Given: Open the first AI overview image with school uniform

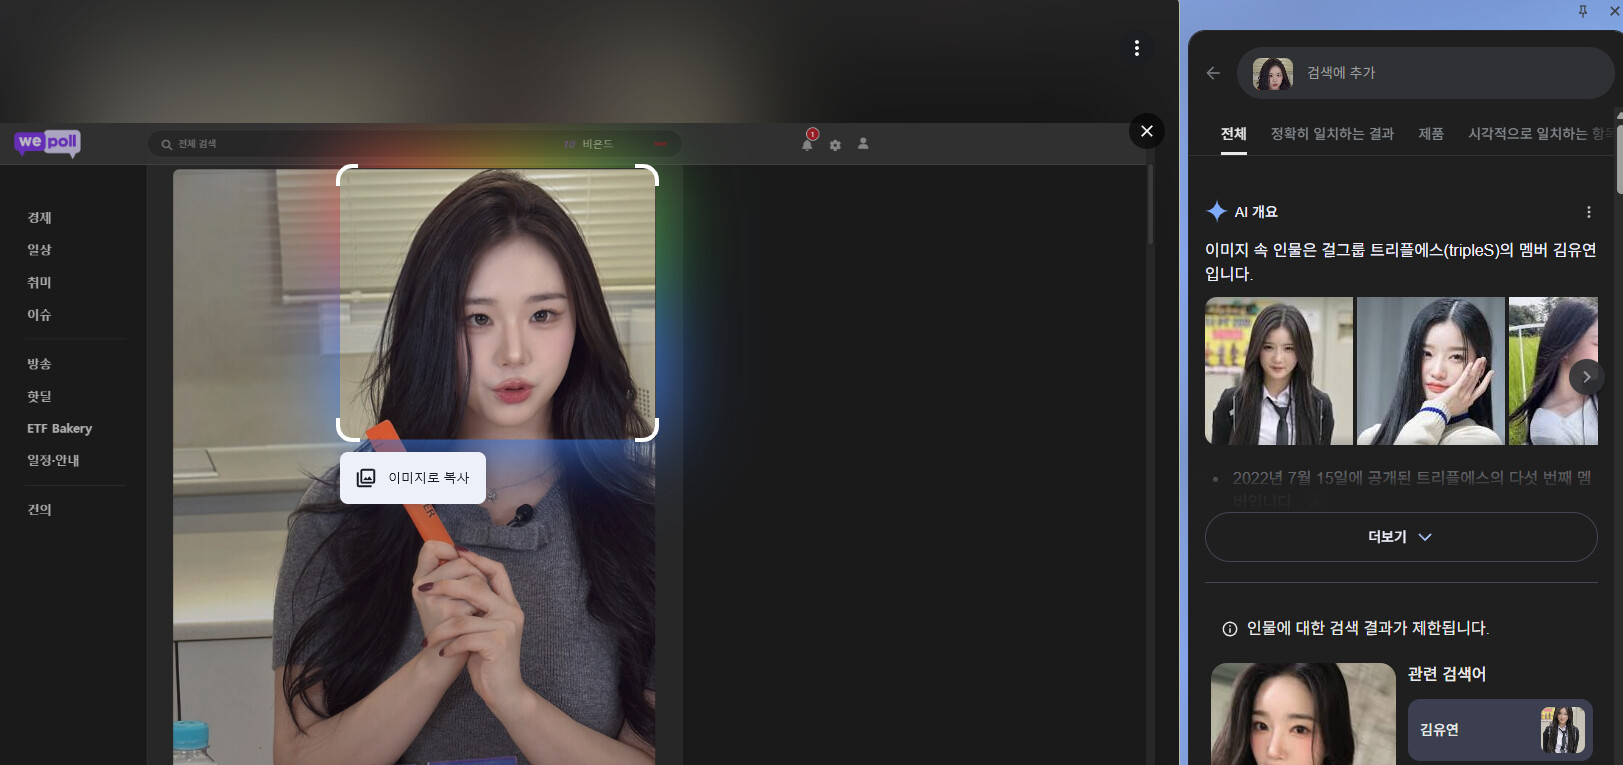Looking at the screenshot, I should 1279,371.
